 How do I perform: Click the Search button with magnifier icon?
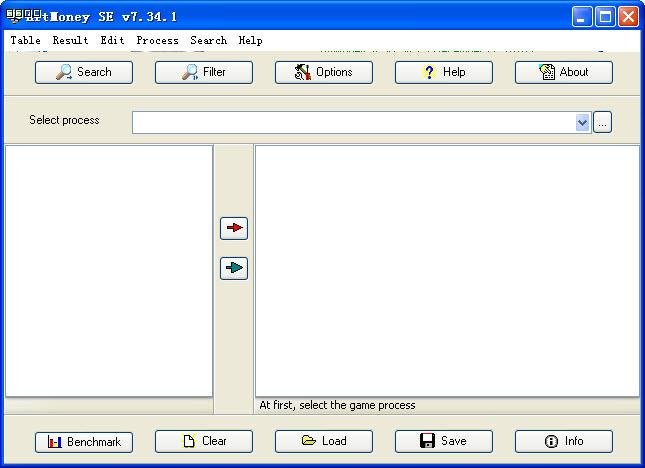[84, 72]
